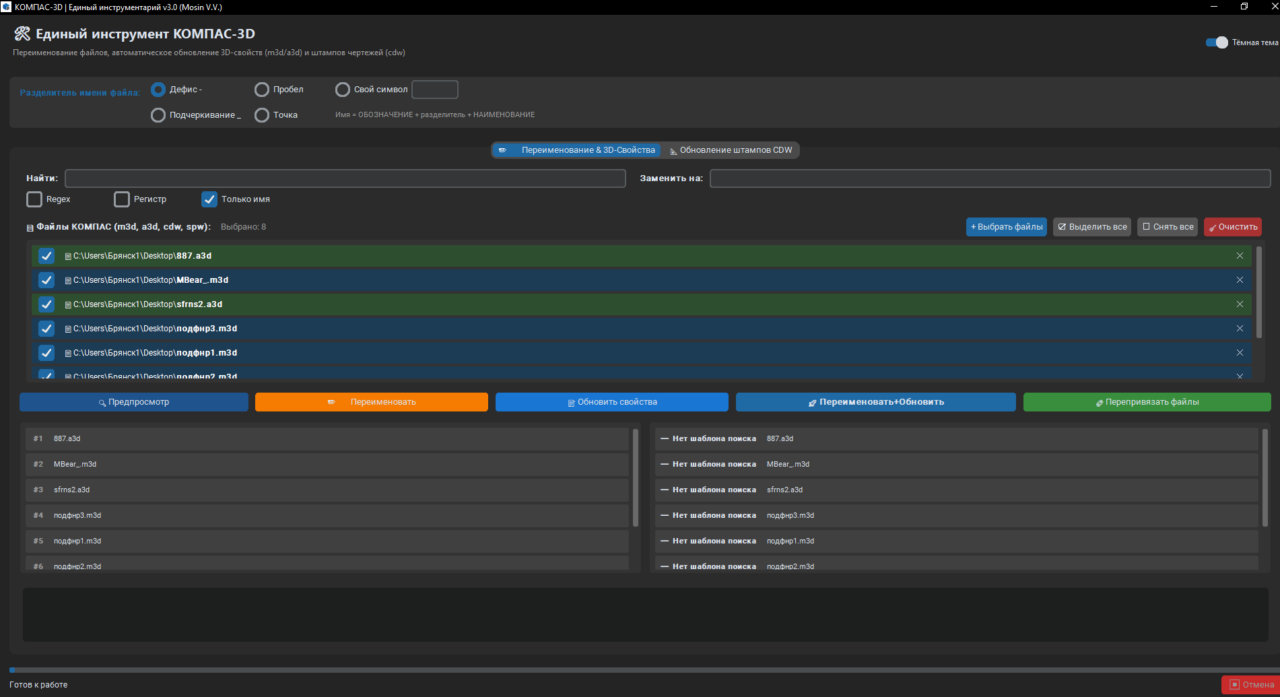1280x697 pixels.
Task: Remove подфнр3.m3d file with its X icon
Action: tap(1239, 328)
